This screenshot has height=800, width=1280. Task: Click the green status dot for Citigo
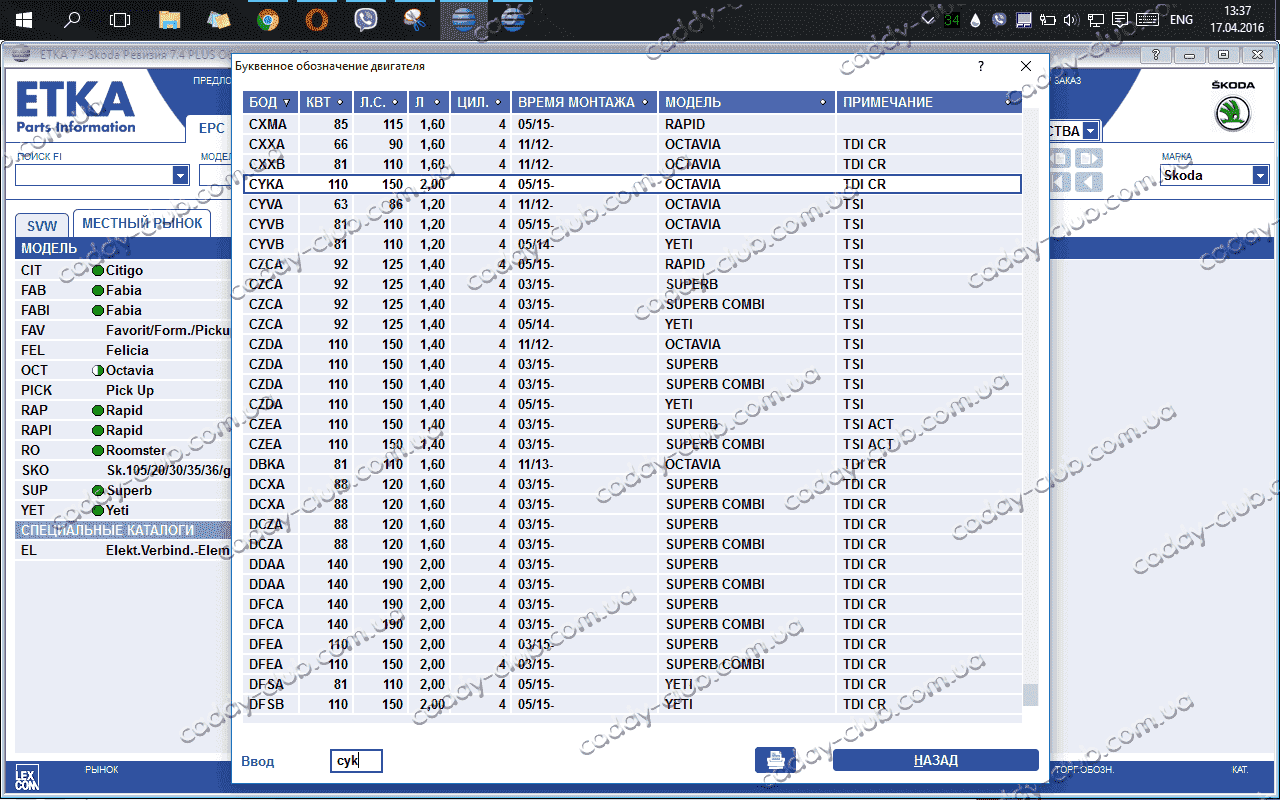tap(98, 271)
